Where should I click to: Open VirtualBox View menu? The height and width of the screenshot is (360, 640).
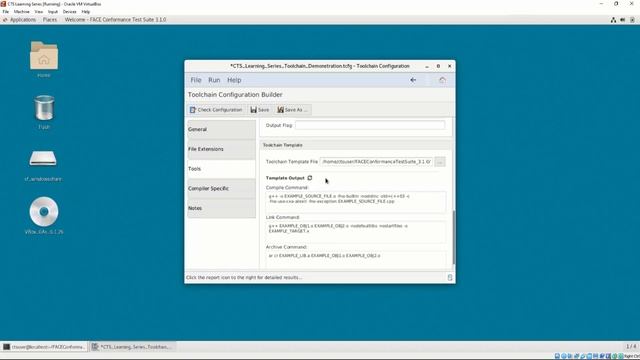click(38, 12)
